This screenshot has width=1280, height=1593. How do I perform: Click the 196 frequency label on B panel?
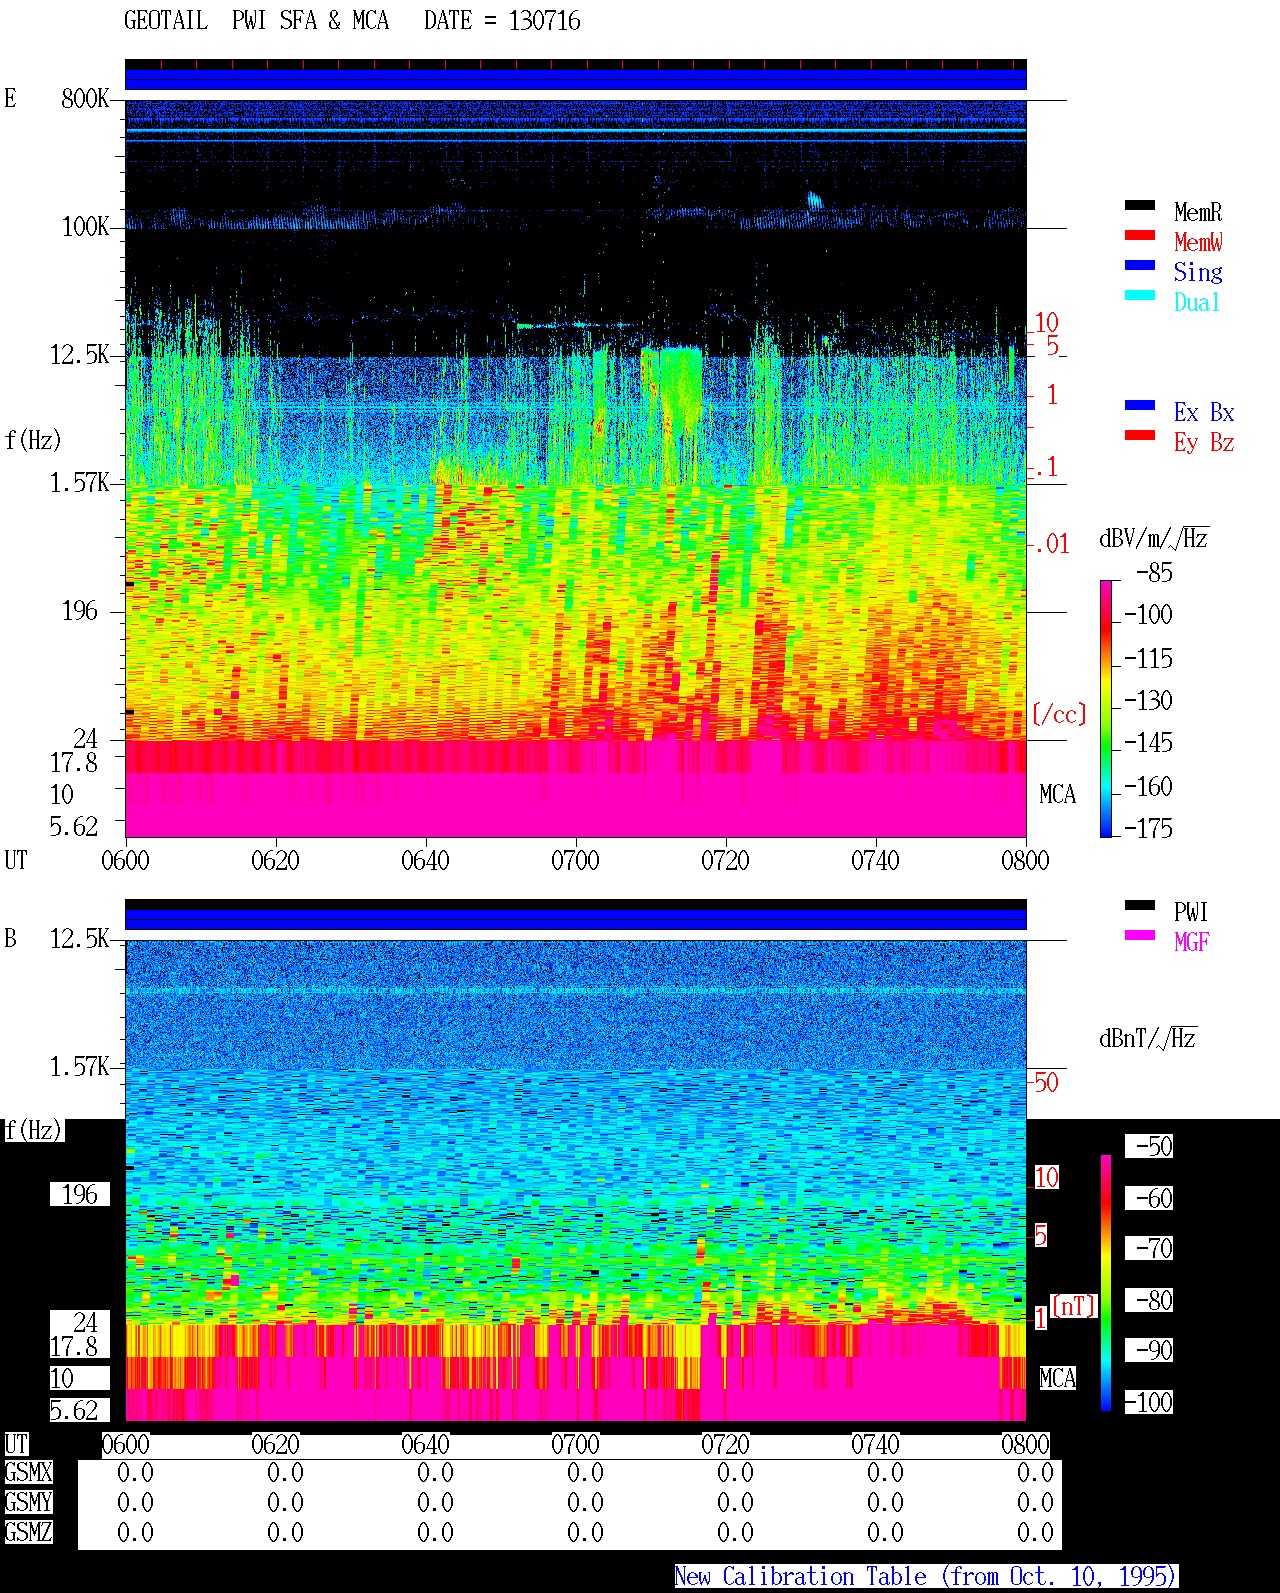pos(80,1194)
